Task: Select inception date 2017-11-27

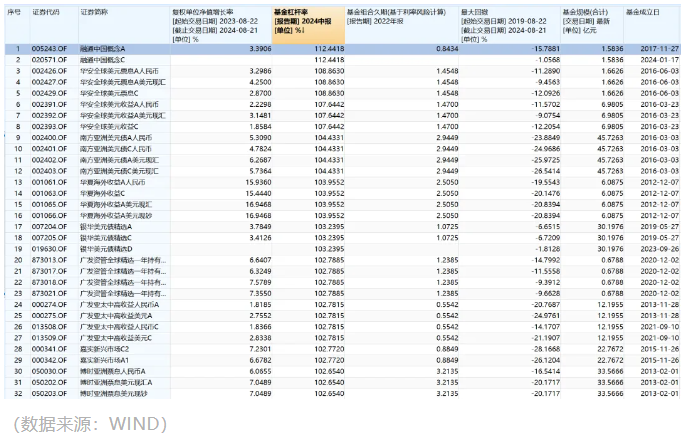Action: (660, 49)
